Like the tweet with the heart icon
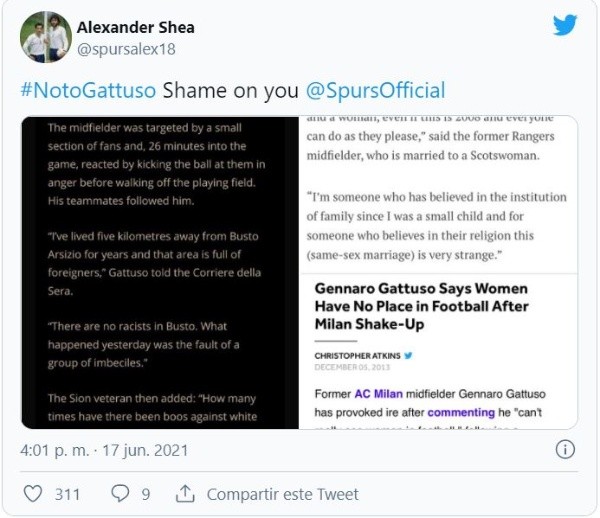The width and height of the screenshot is (600, 518). pos(33,494)
